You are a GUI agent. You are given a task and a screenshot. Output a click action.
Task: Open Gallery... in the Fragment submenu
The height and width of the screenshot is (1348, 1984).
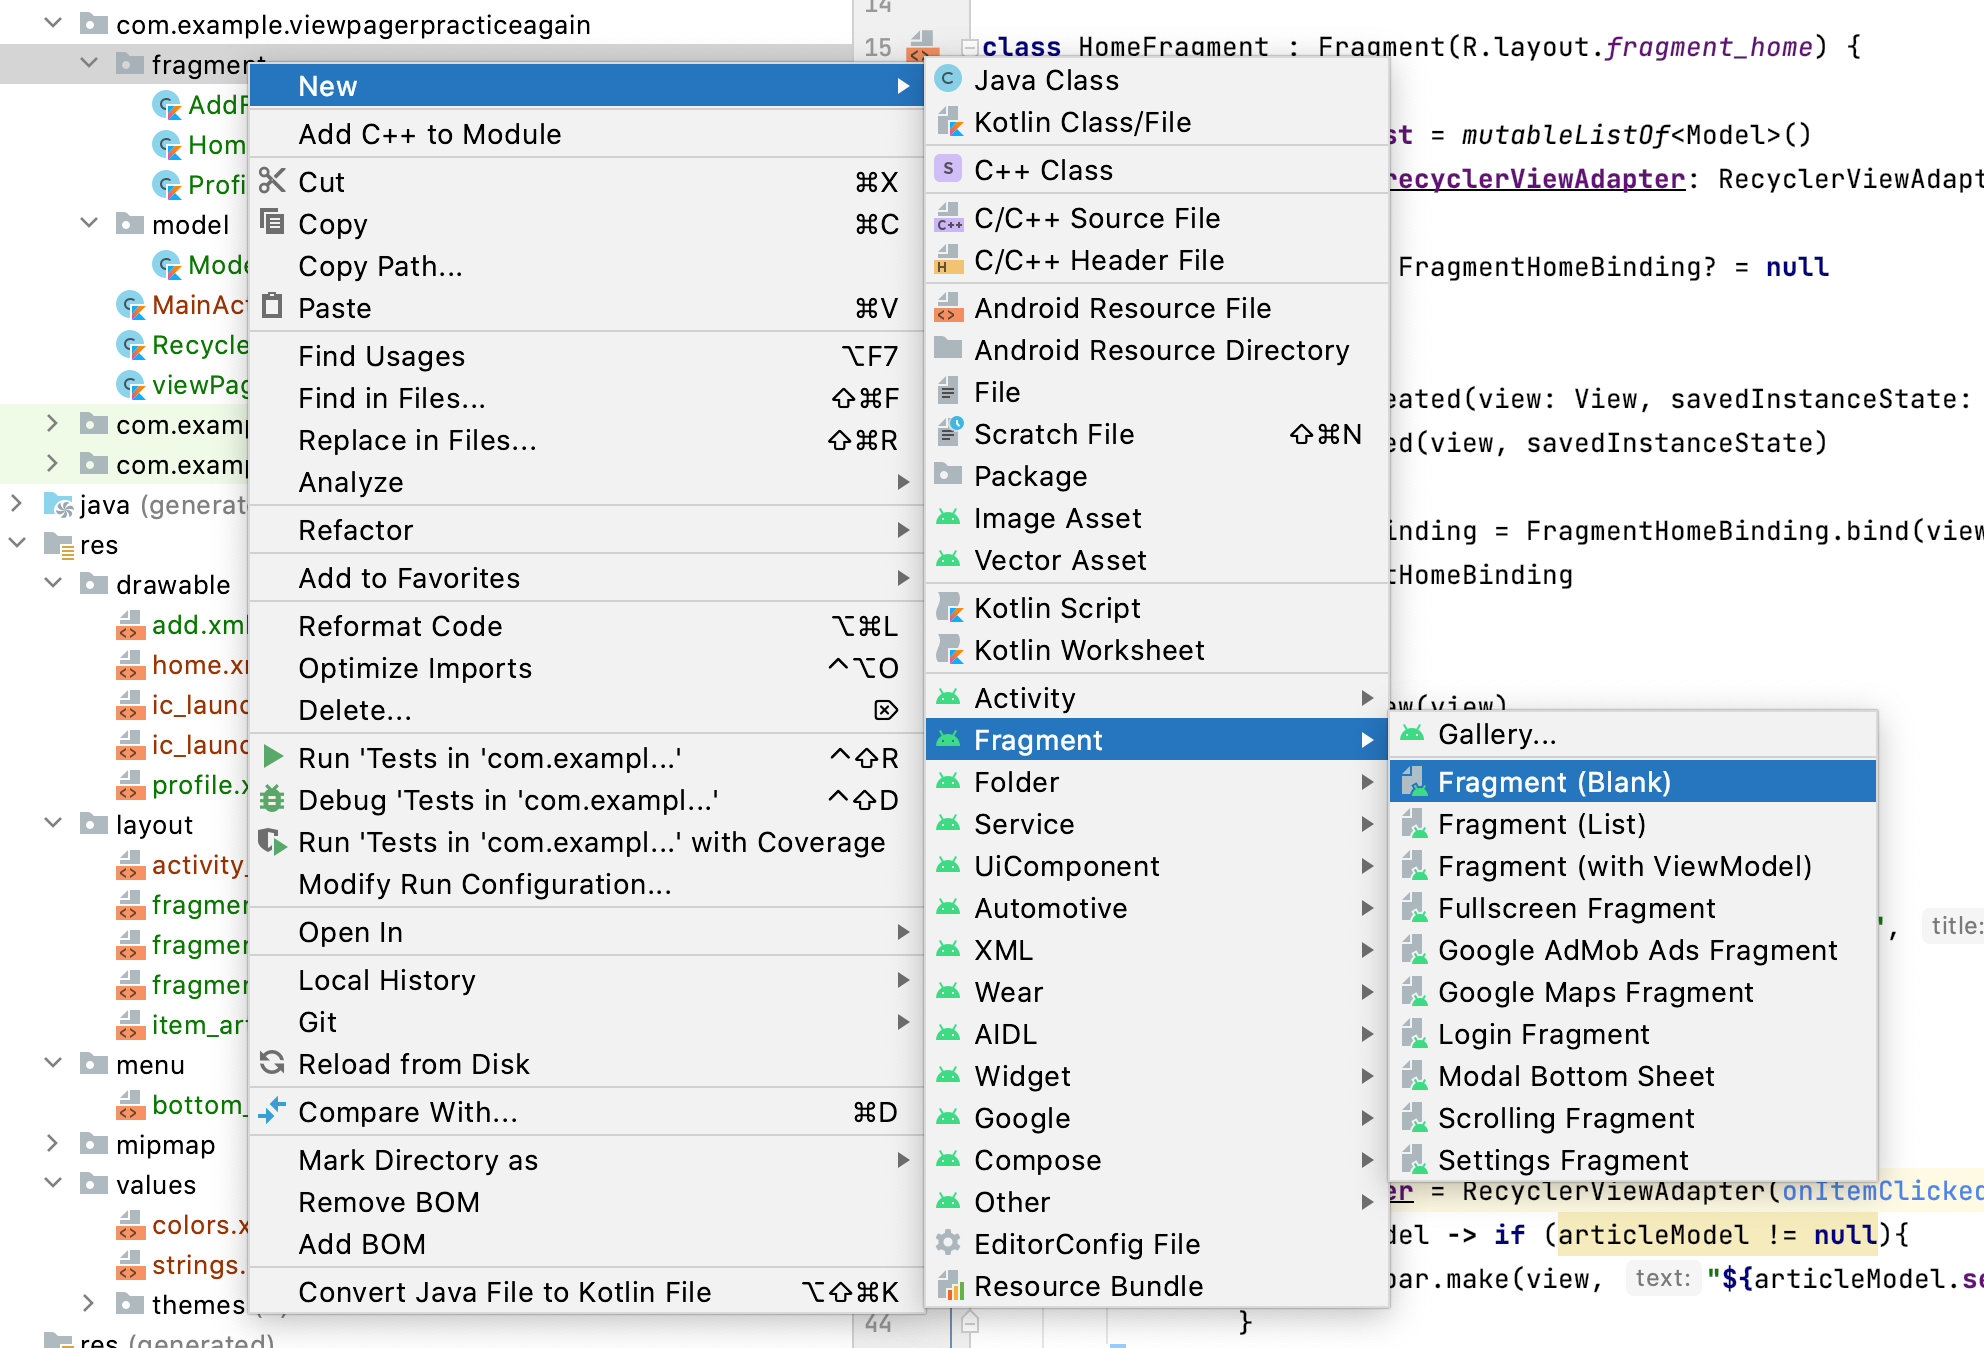1496,734
